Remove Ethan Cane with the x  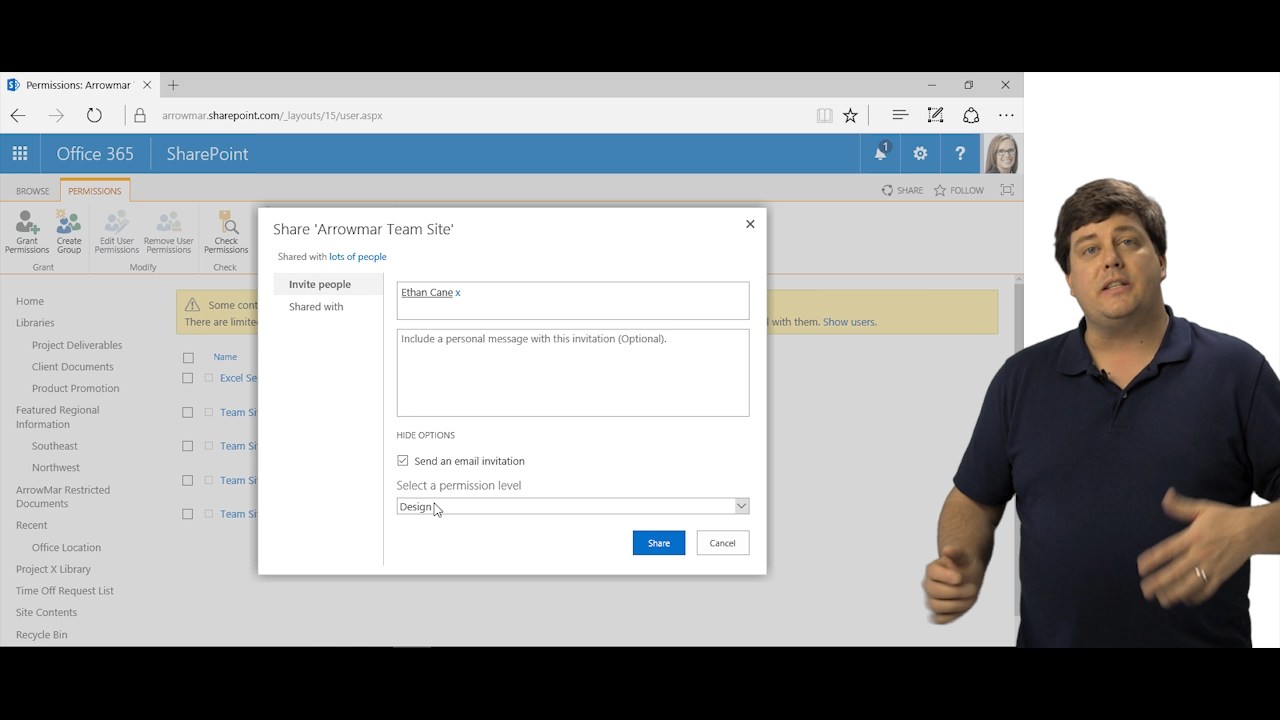point(458,292)
